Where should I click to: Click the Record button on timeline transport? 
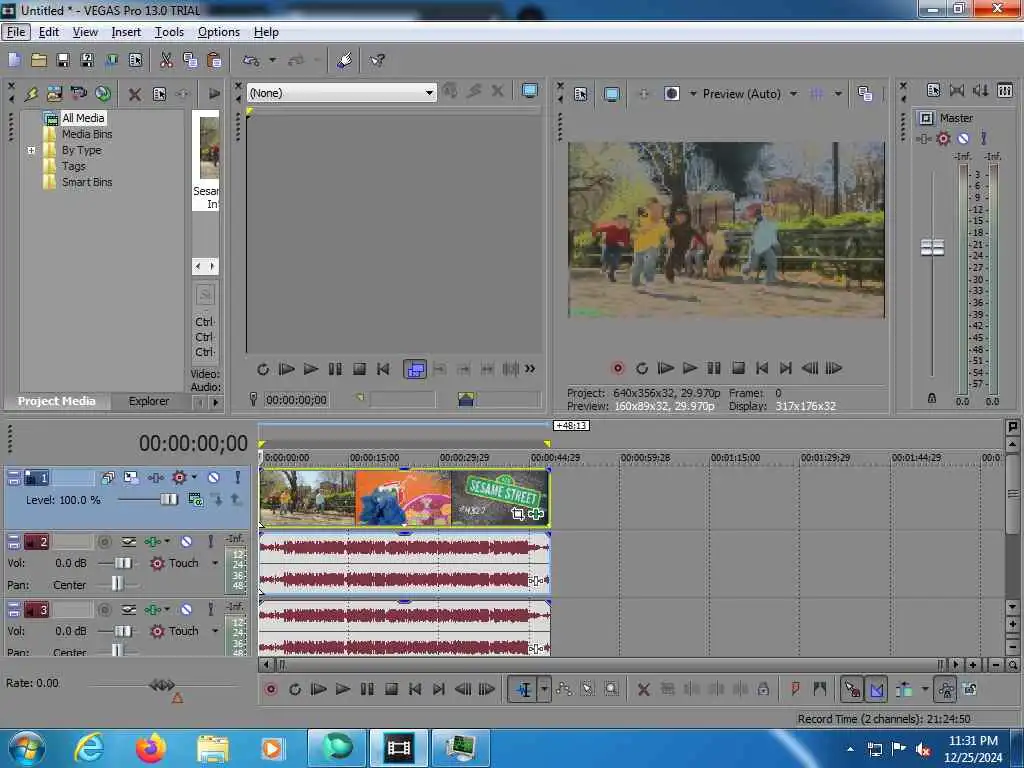pyautogui.click(x=270, y=689)
